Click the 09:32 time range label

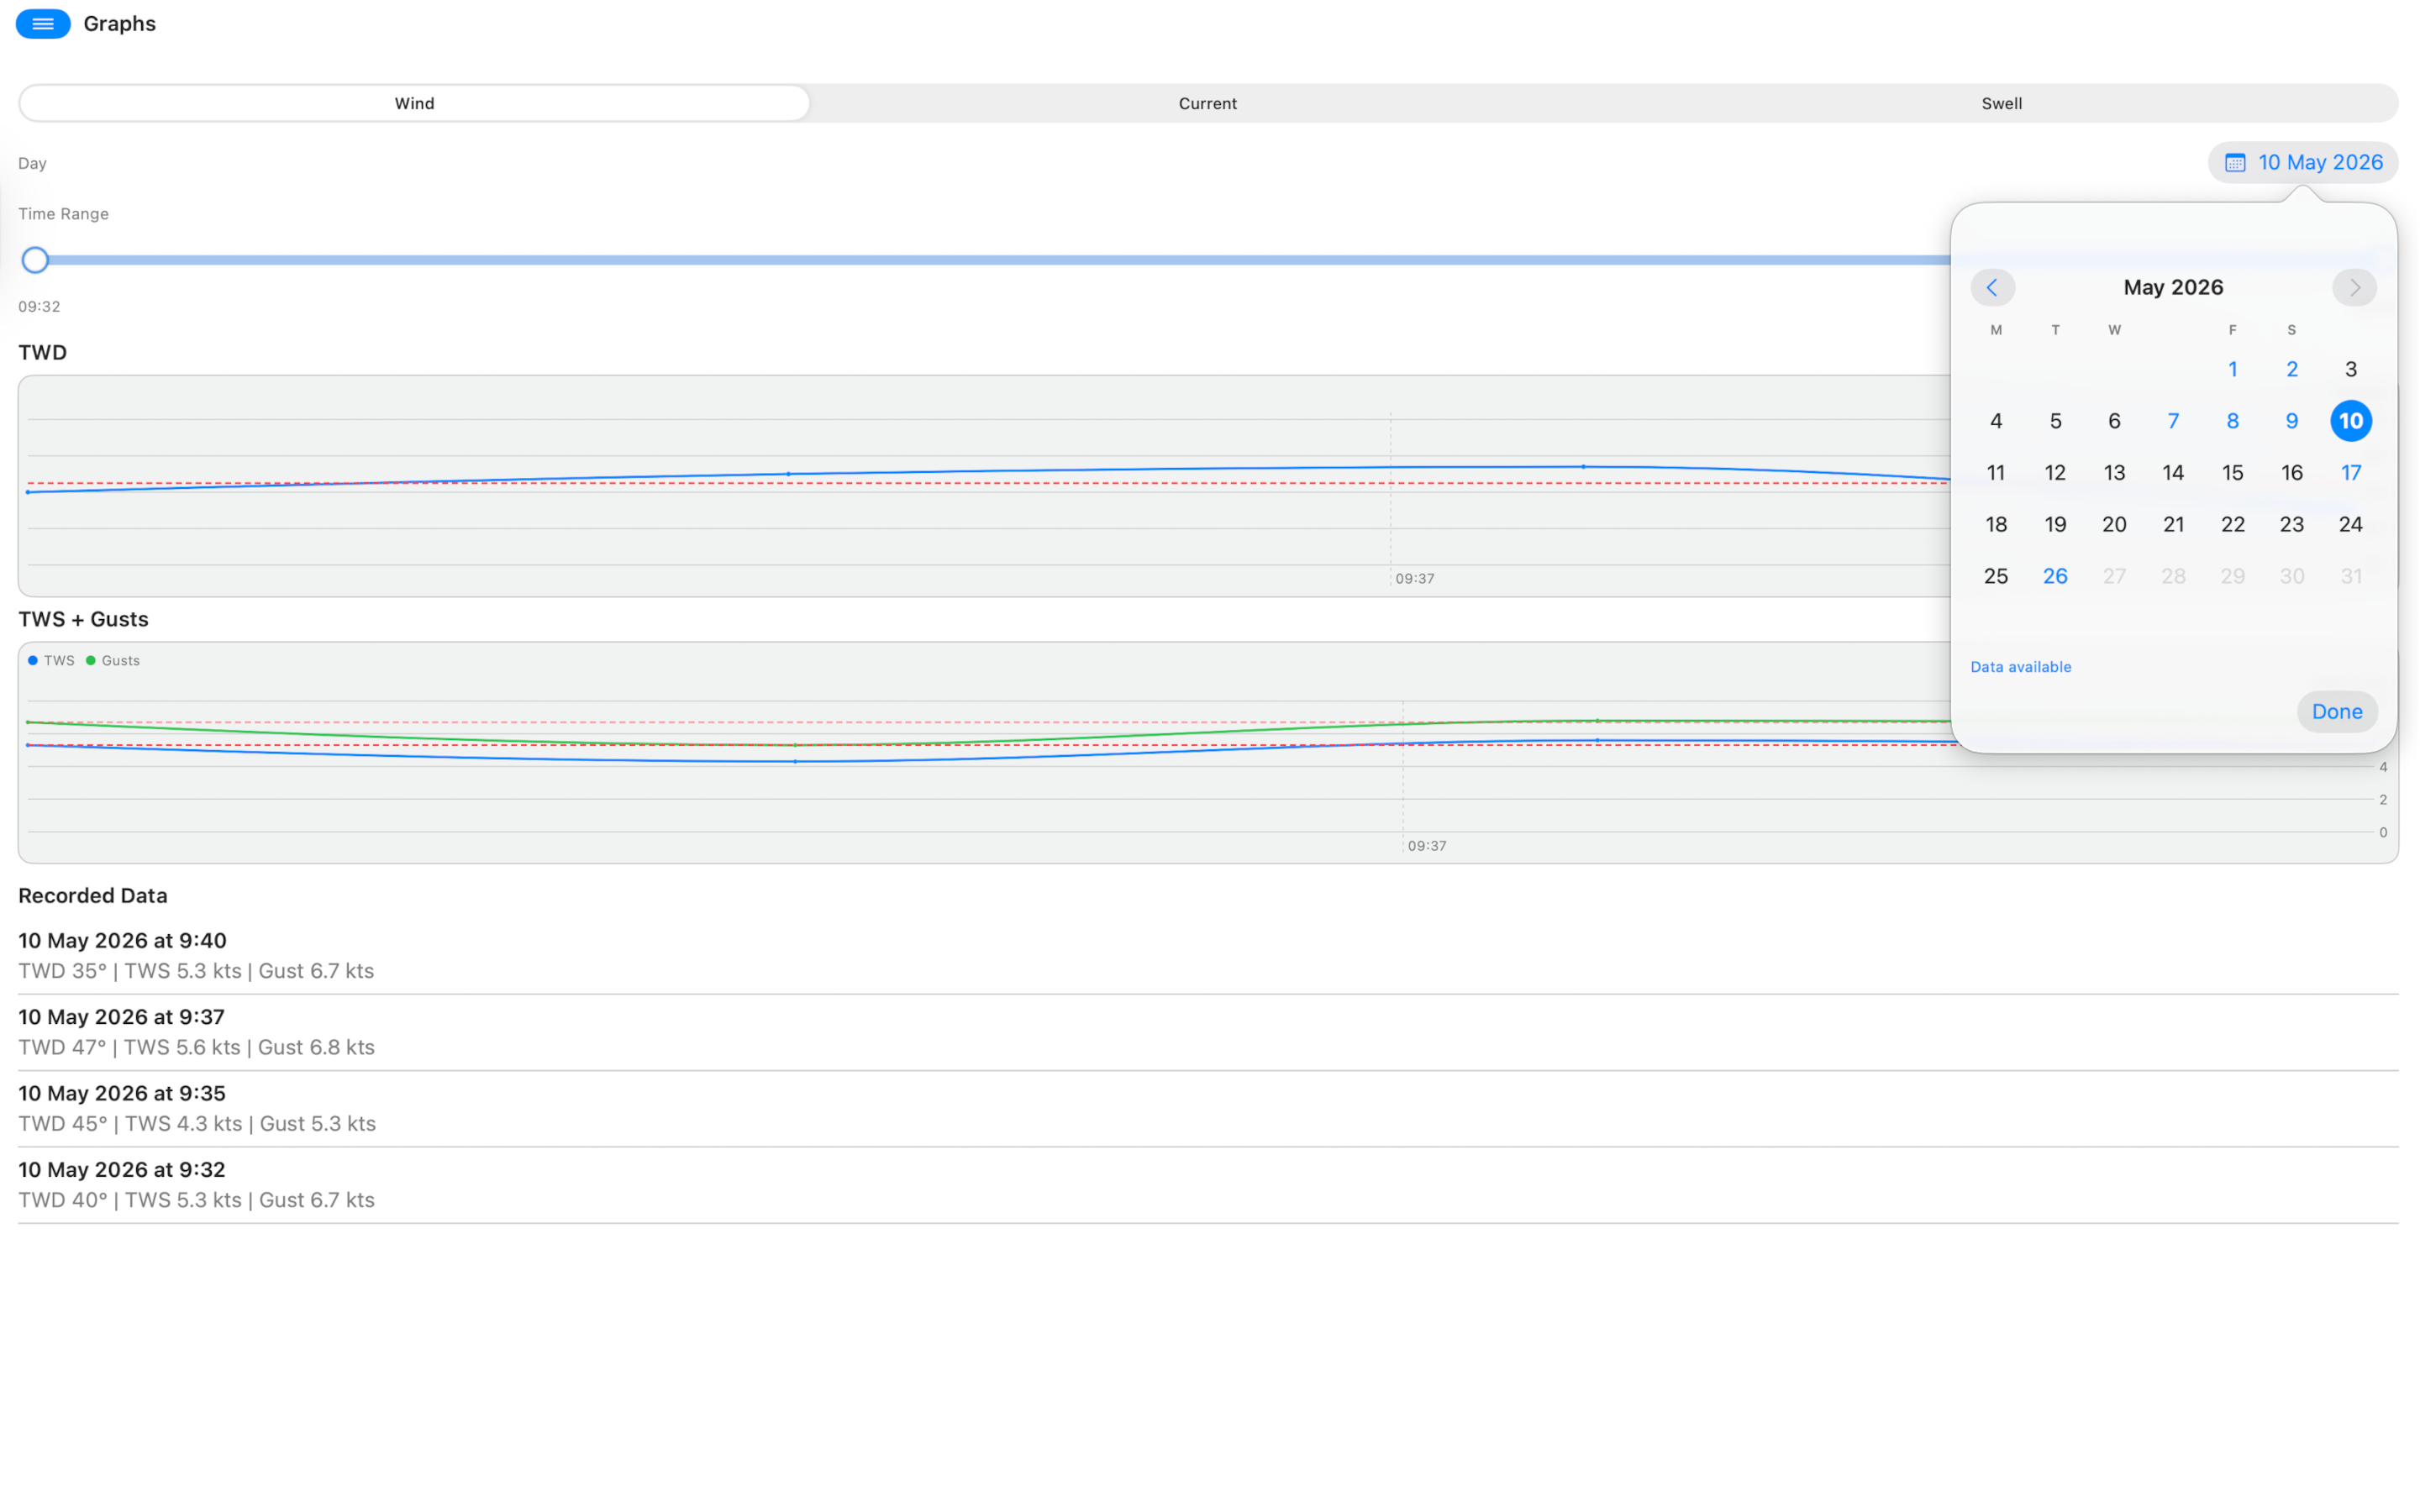[x=39, y=306]
